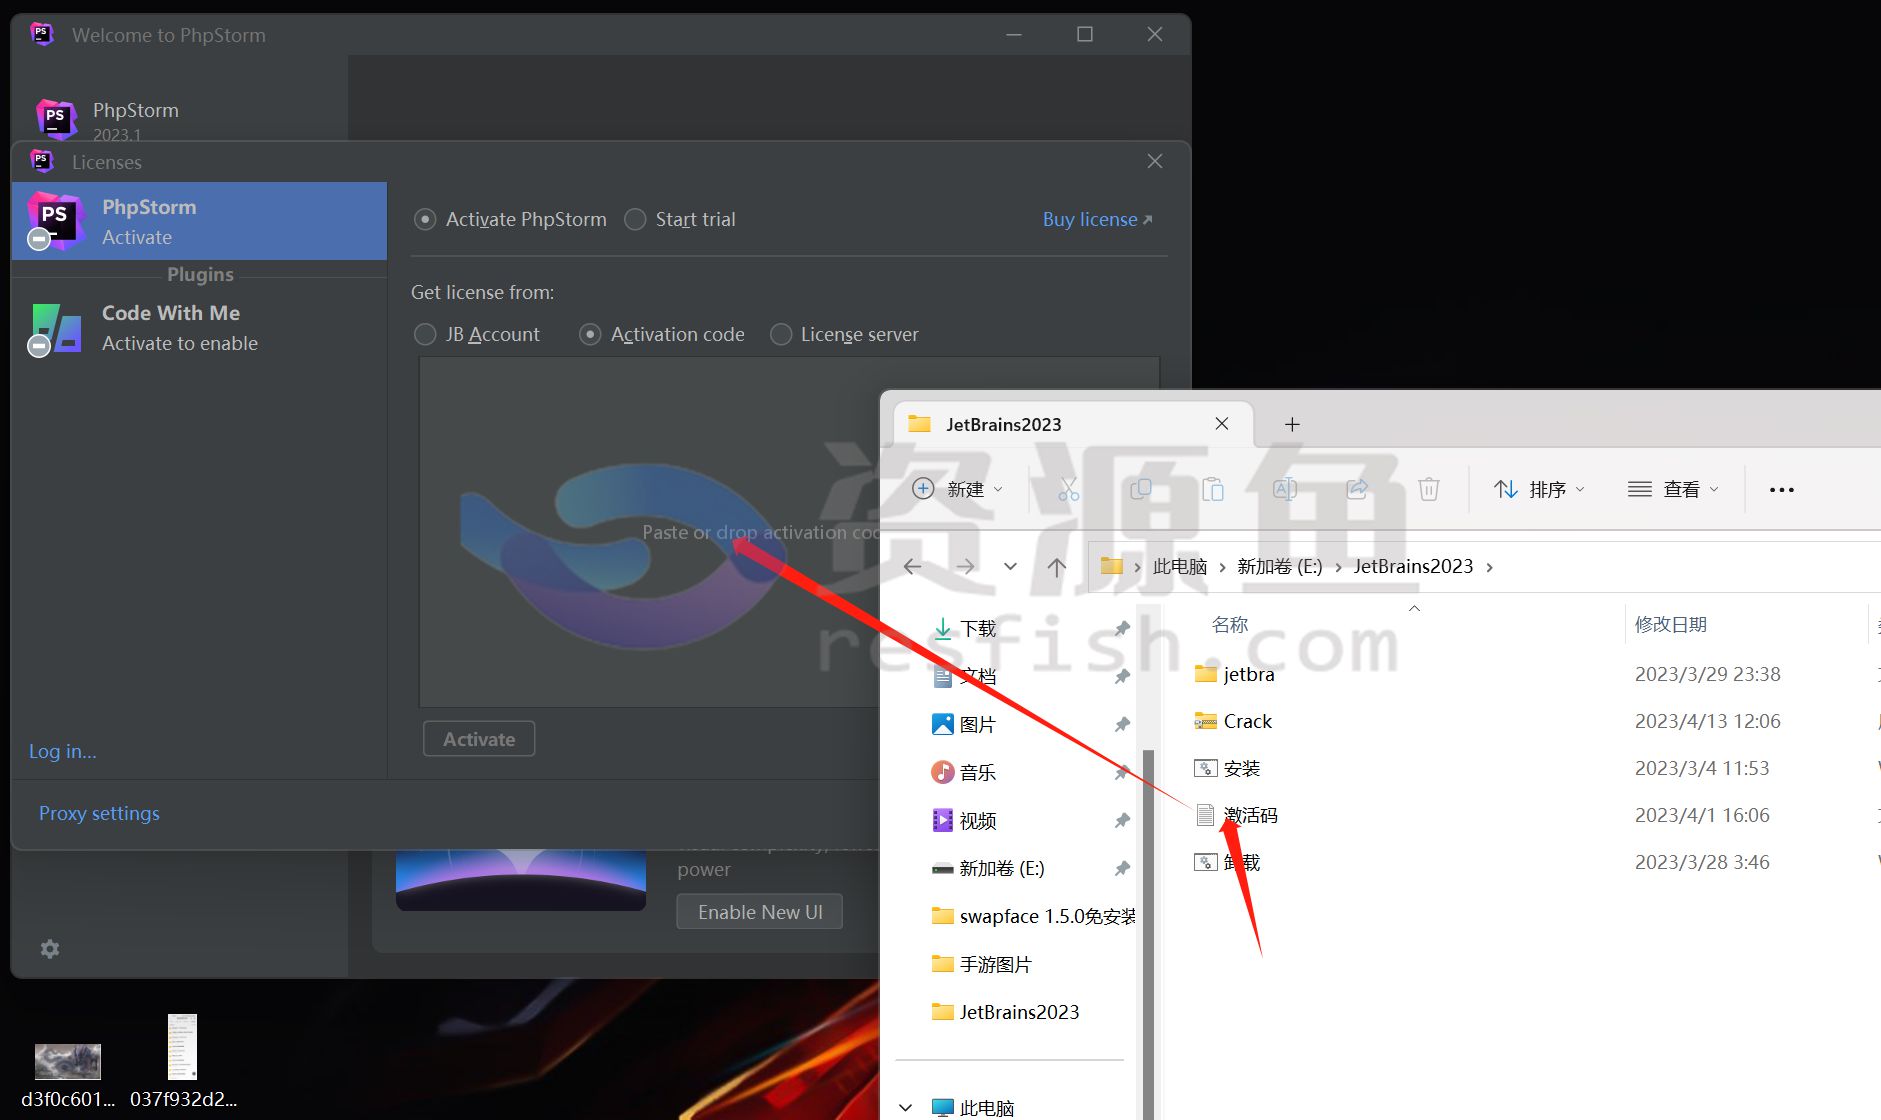Choose JB Account as license source
Viewport: 1881px width, 1120px height.
coord(425,334)
